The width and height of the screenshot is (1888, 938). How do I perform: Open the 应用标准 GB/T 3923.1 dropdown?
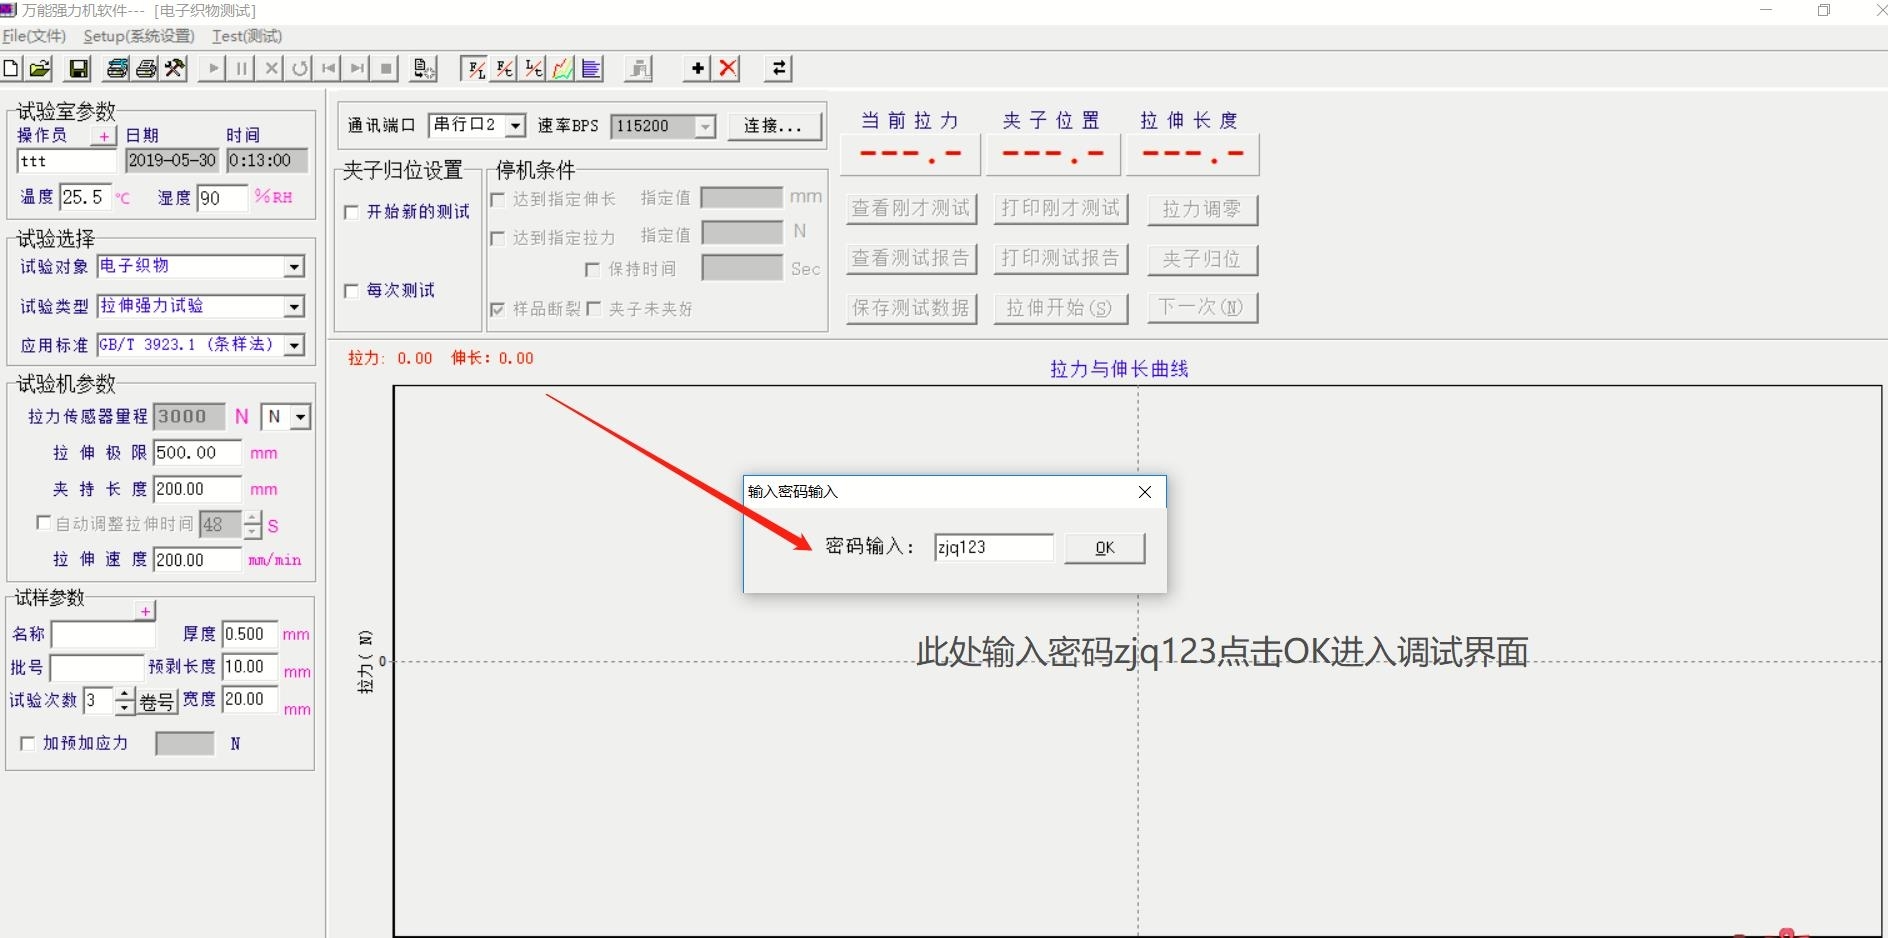click(x=294, y=345)
